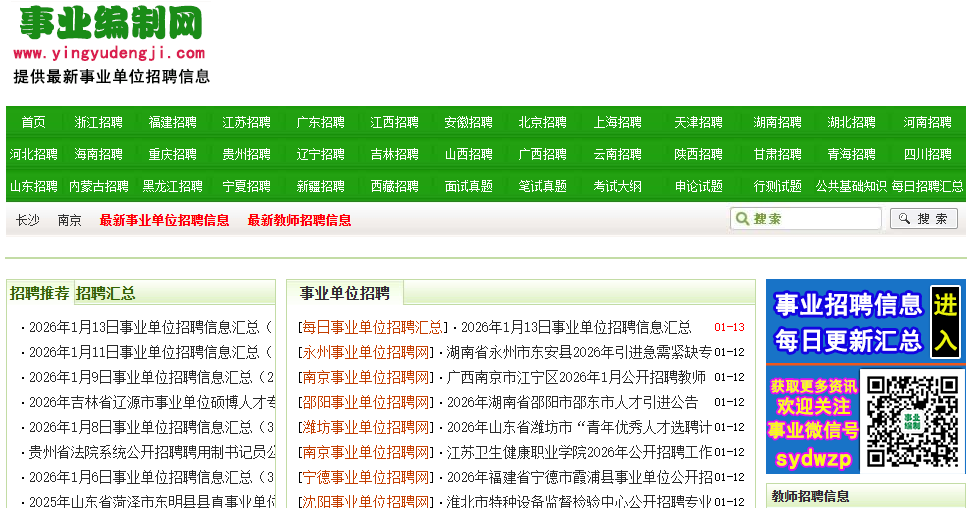The image size is (969, 508).
Task: Select 江西招聘 in the nav
Action: pos(394,122)
